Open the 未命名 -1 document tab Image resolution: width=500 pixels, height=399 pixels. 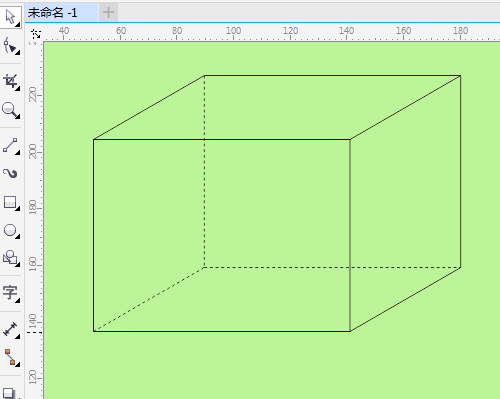tap(62, 13)
